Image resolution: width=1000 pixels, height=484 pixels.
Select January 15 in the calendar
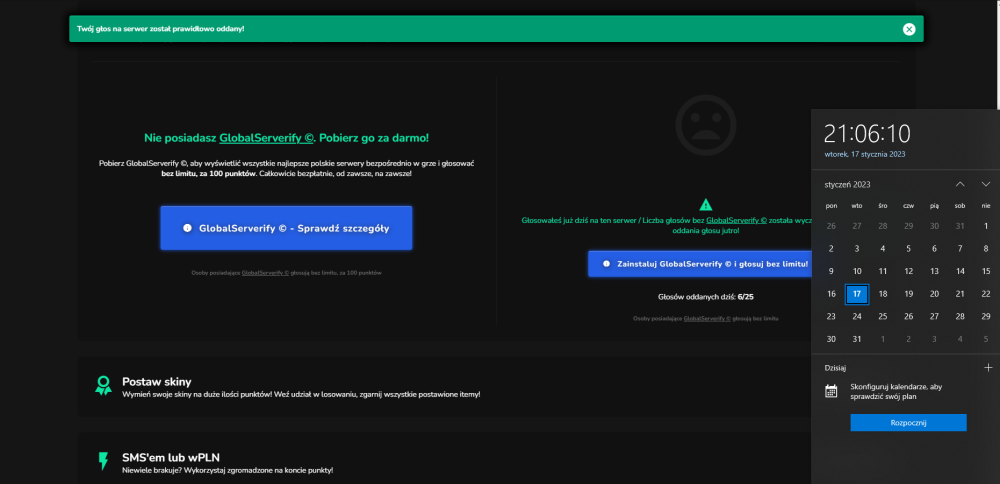986,271
